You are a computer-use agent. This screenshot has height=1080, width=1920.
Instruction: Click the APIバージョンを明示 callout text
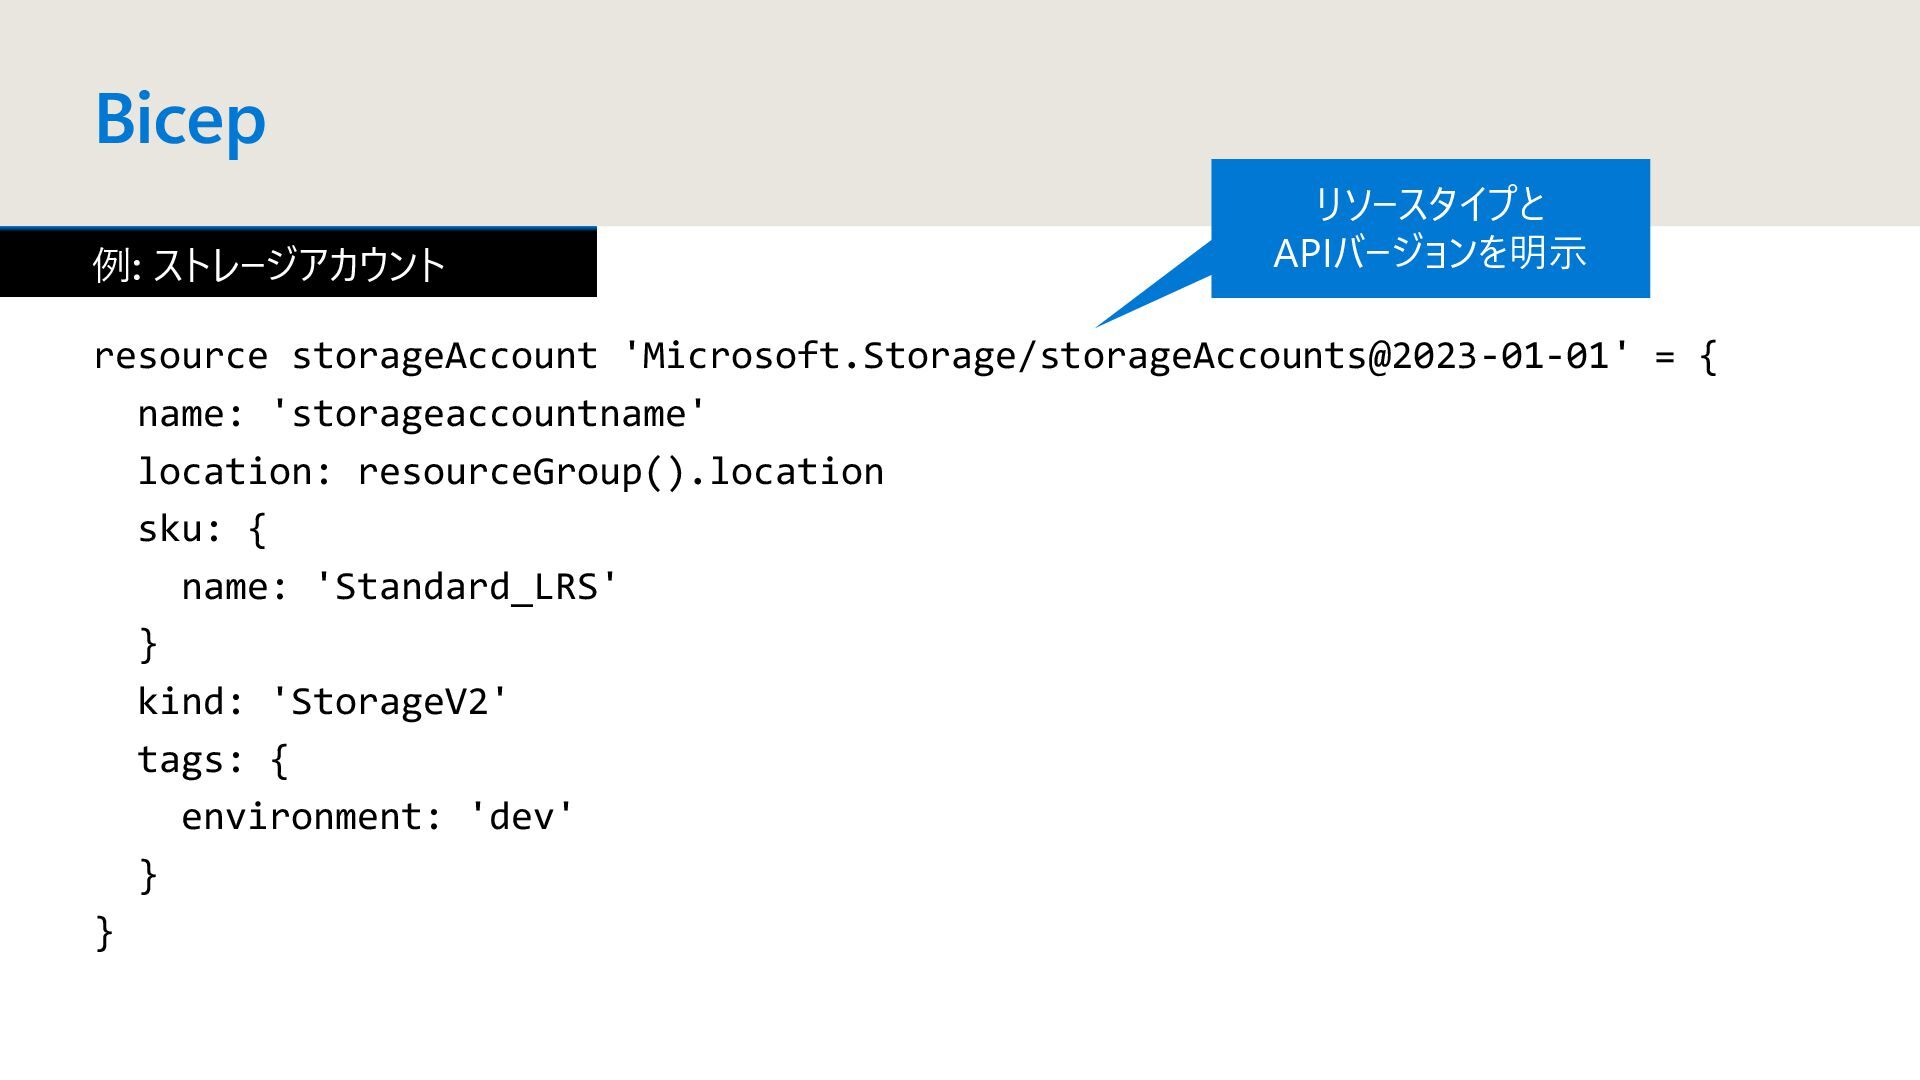(x=1429, y=252)
